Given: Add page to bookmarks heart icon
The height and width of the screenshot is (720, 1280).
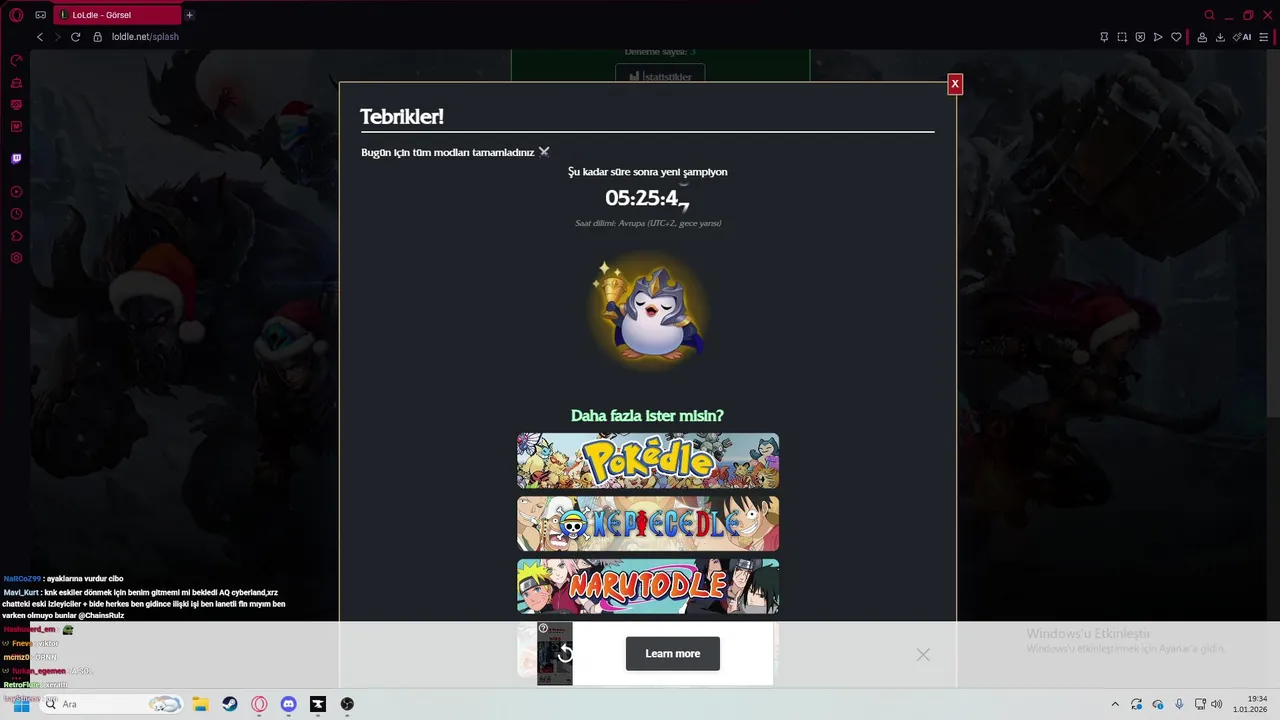Looking at the screenshot, I should 1176,37.
